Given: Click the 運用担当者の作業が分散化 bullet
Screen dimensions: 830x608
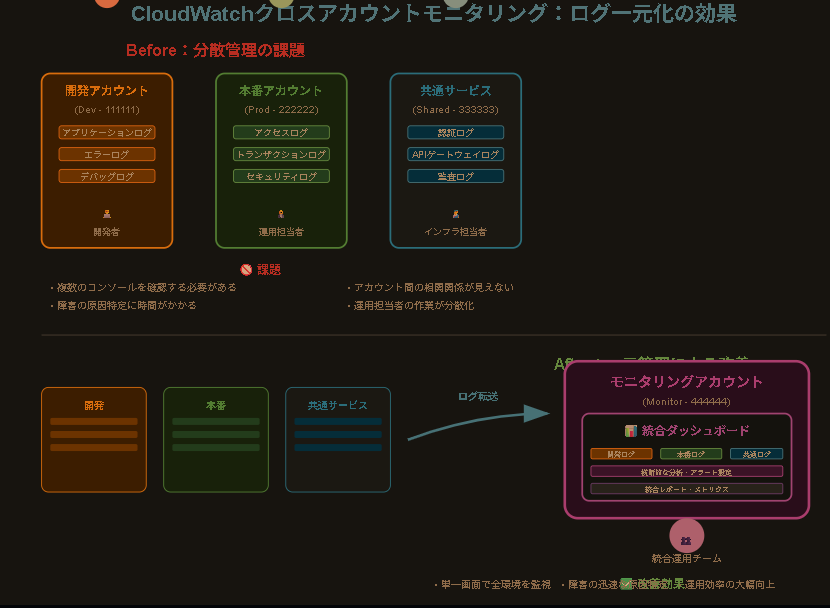Looking at the screenshot, I should pos(411,305).
